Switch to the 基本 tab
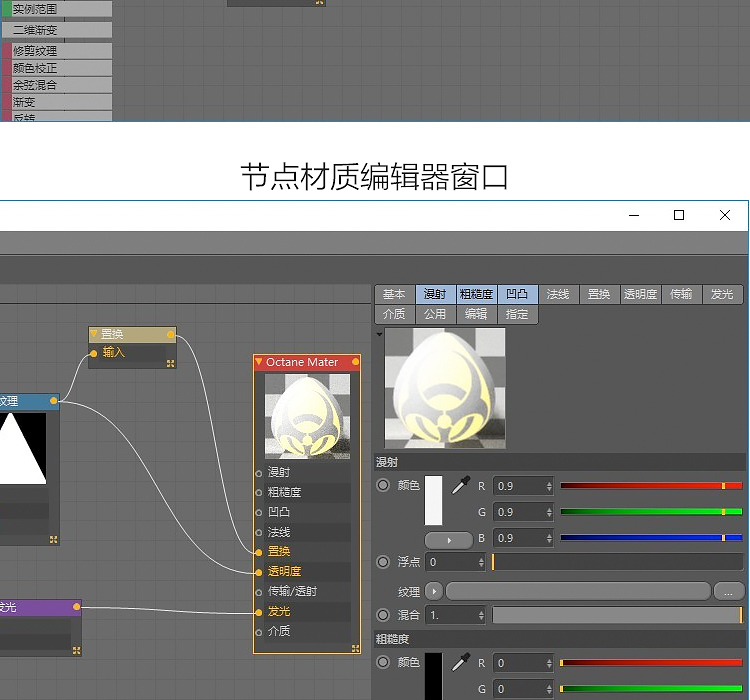Viewport: 750px width, 700px height. tap(395, 294)
